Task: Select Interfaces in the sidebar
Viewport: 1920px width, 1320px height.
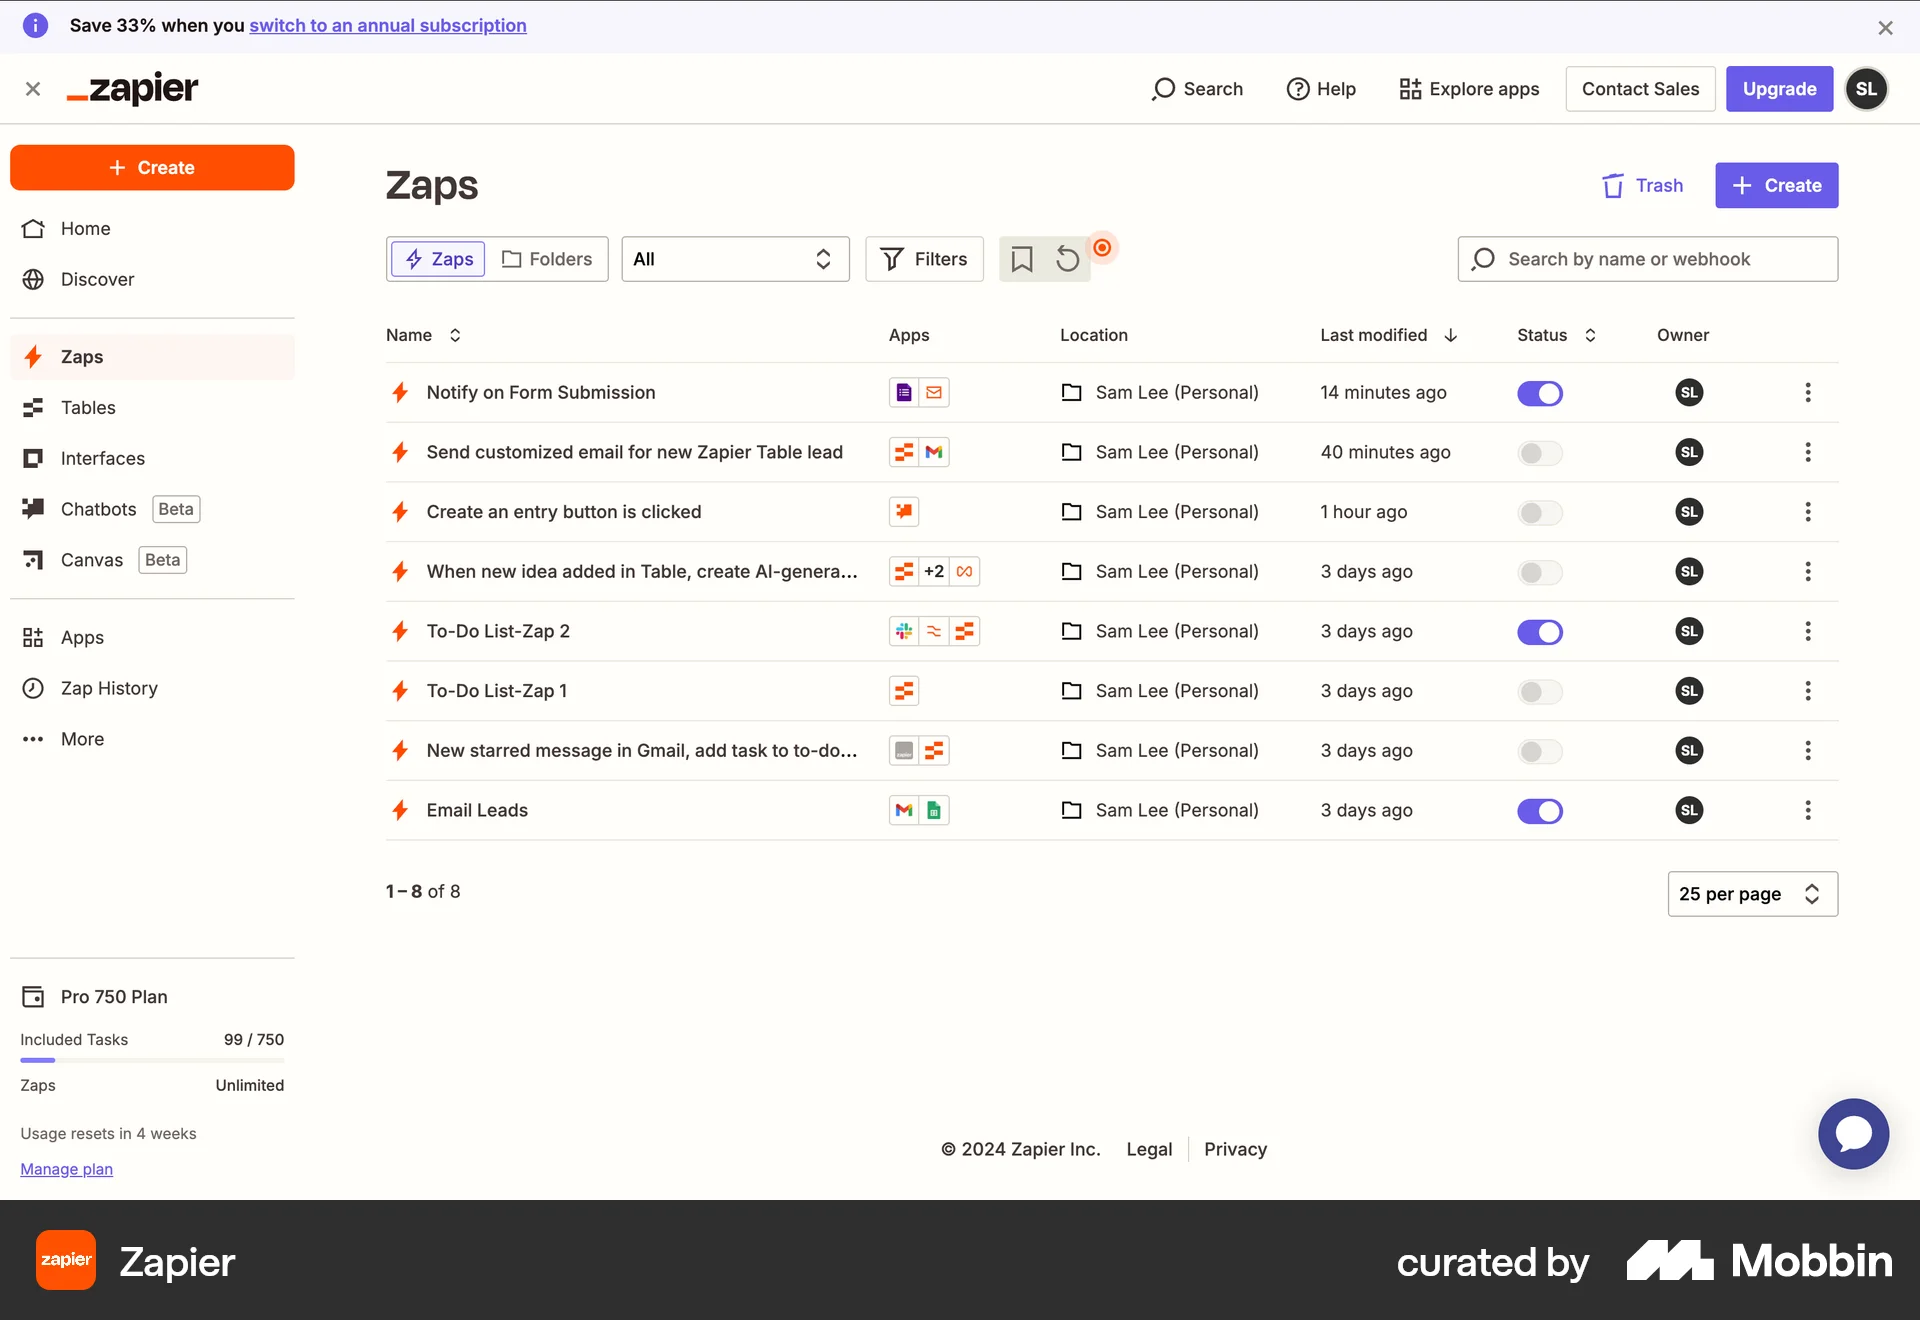Action: point(103,458)
